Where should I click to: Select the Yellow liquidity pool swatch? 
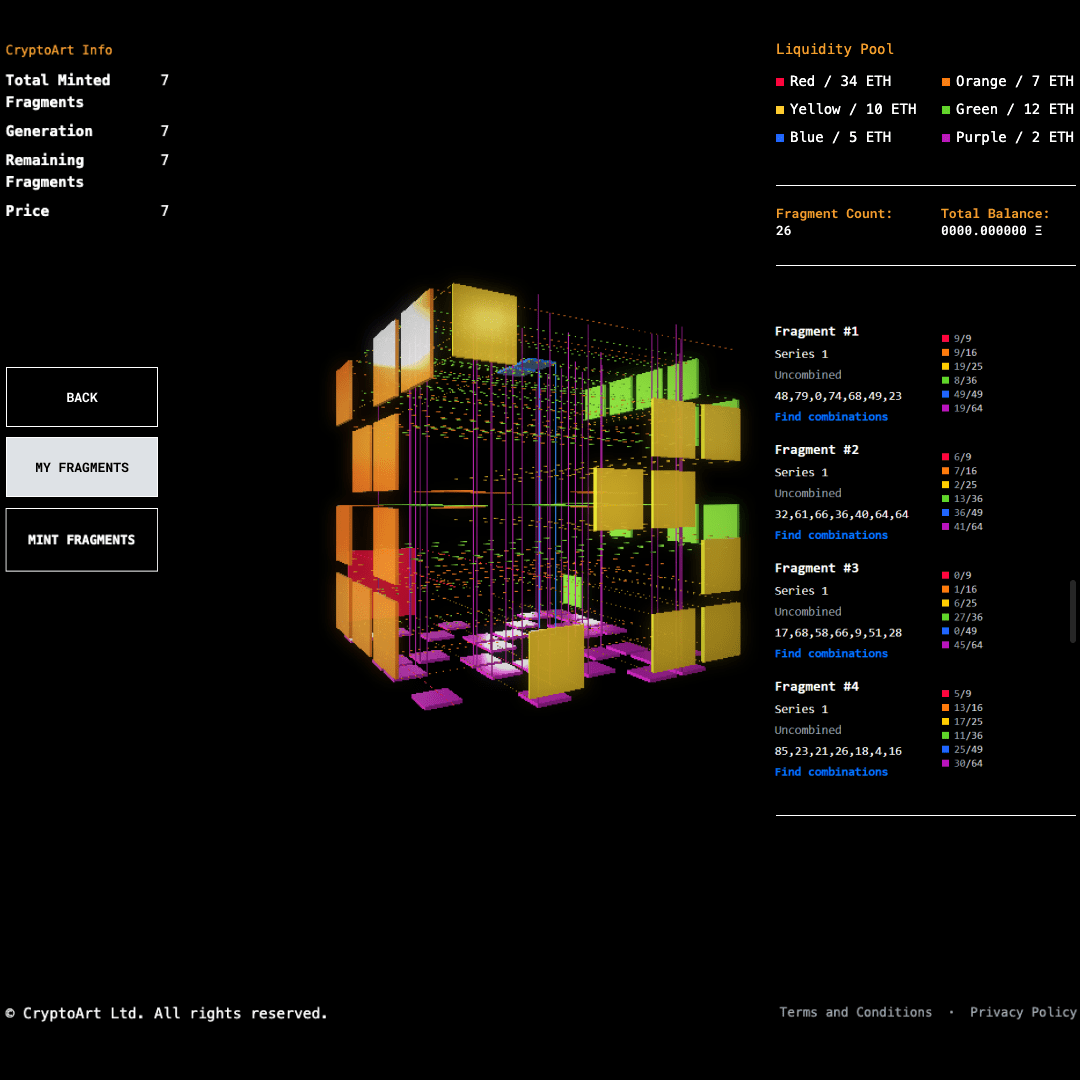point(780,110)
